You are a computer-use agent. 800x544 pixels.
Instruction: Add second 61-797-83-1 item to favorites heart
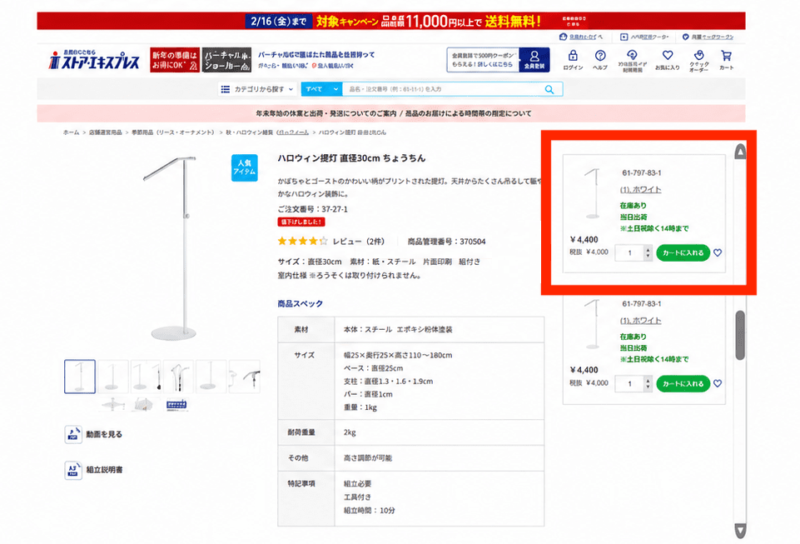[717, 383]
